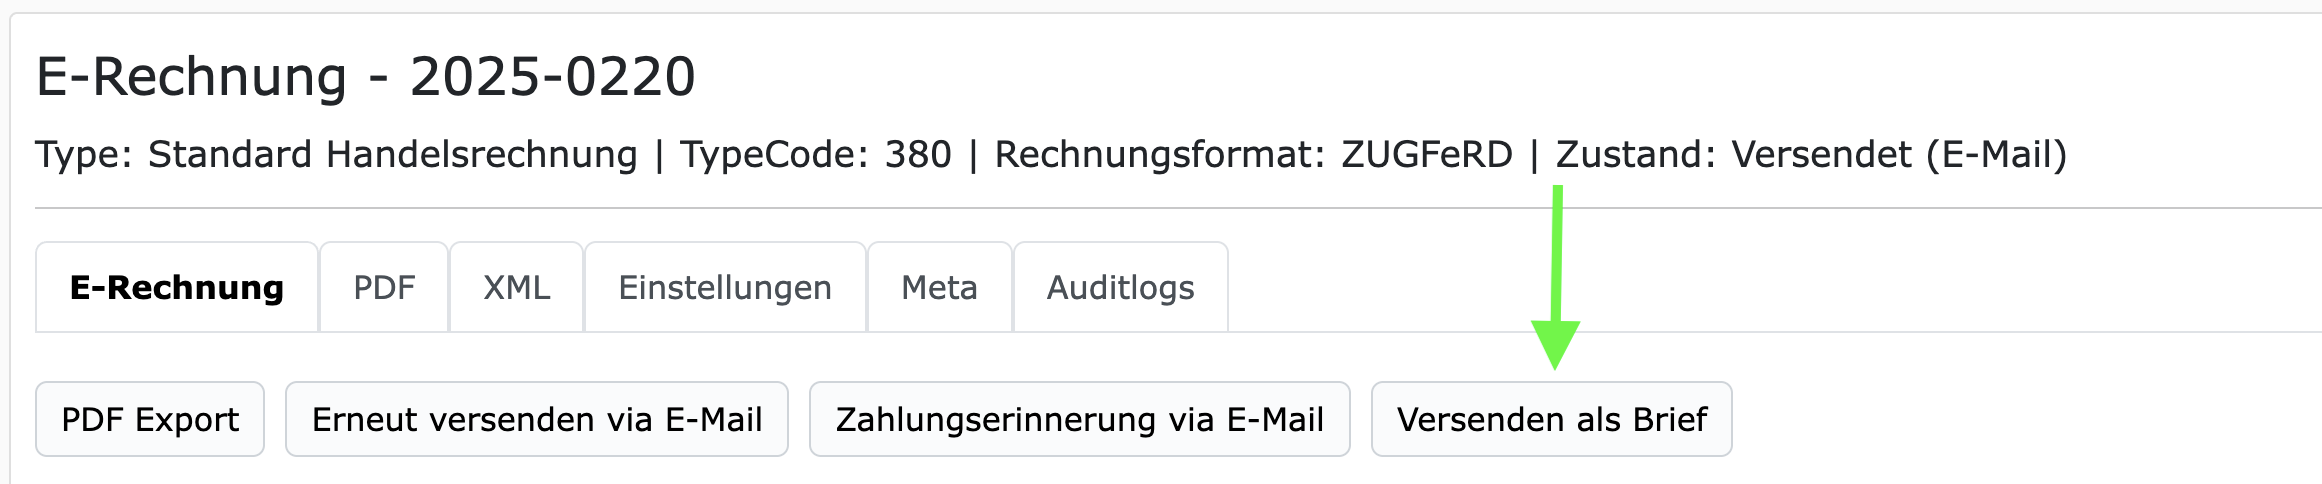Click the PDF Export button
Image resolution: width=2322 pixels, height=484 pixels.
point(150,419)
